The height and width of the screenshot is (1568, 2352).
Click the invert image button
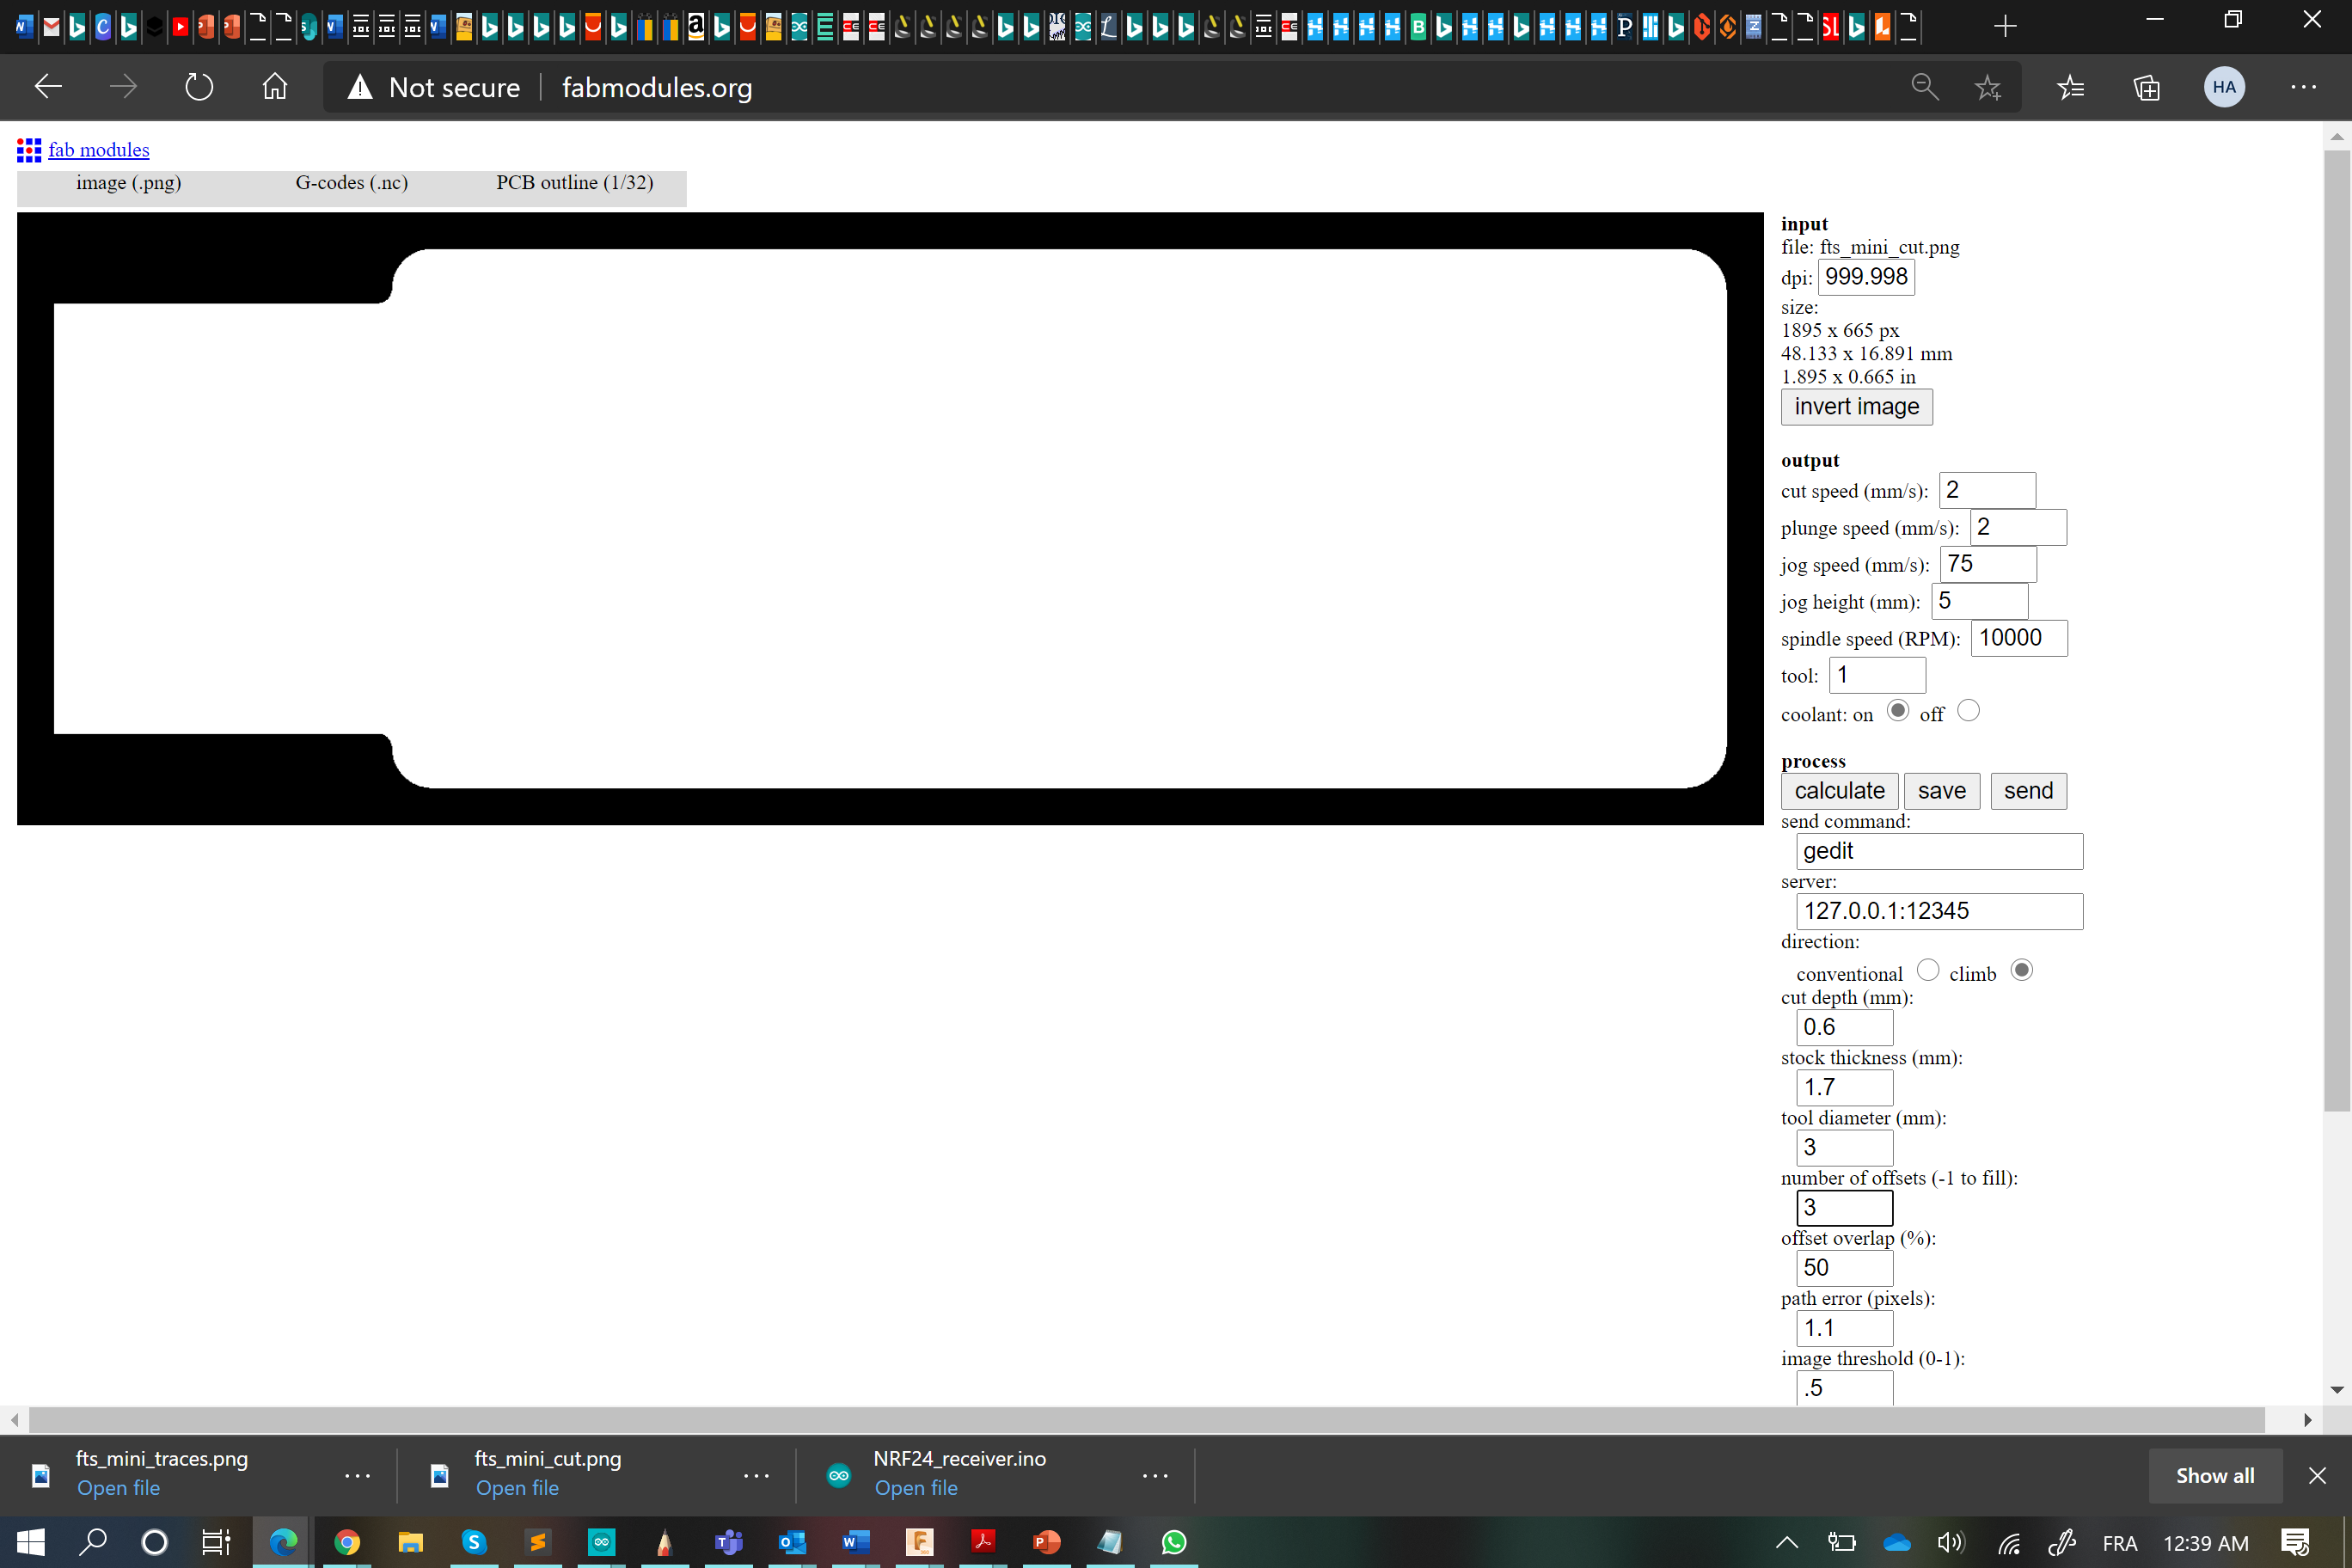point(1856,407)
